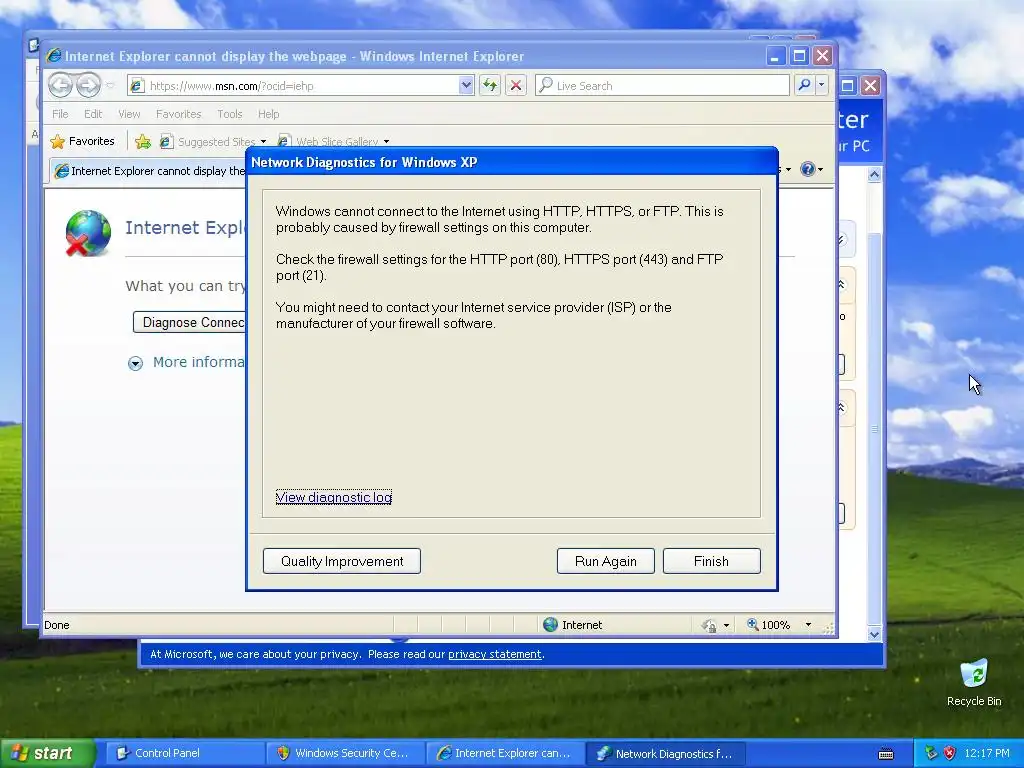Open the recent pages dropdown arrow
The width and height of the screenshot is (1024, 768).
point(110,86)
